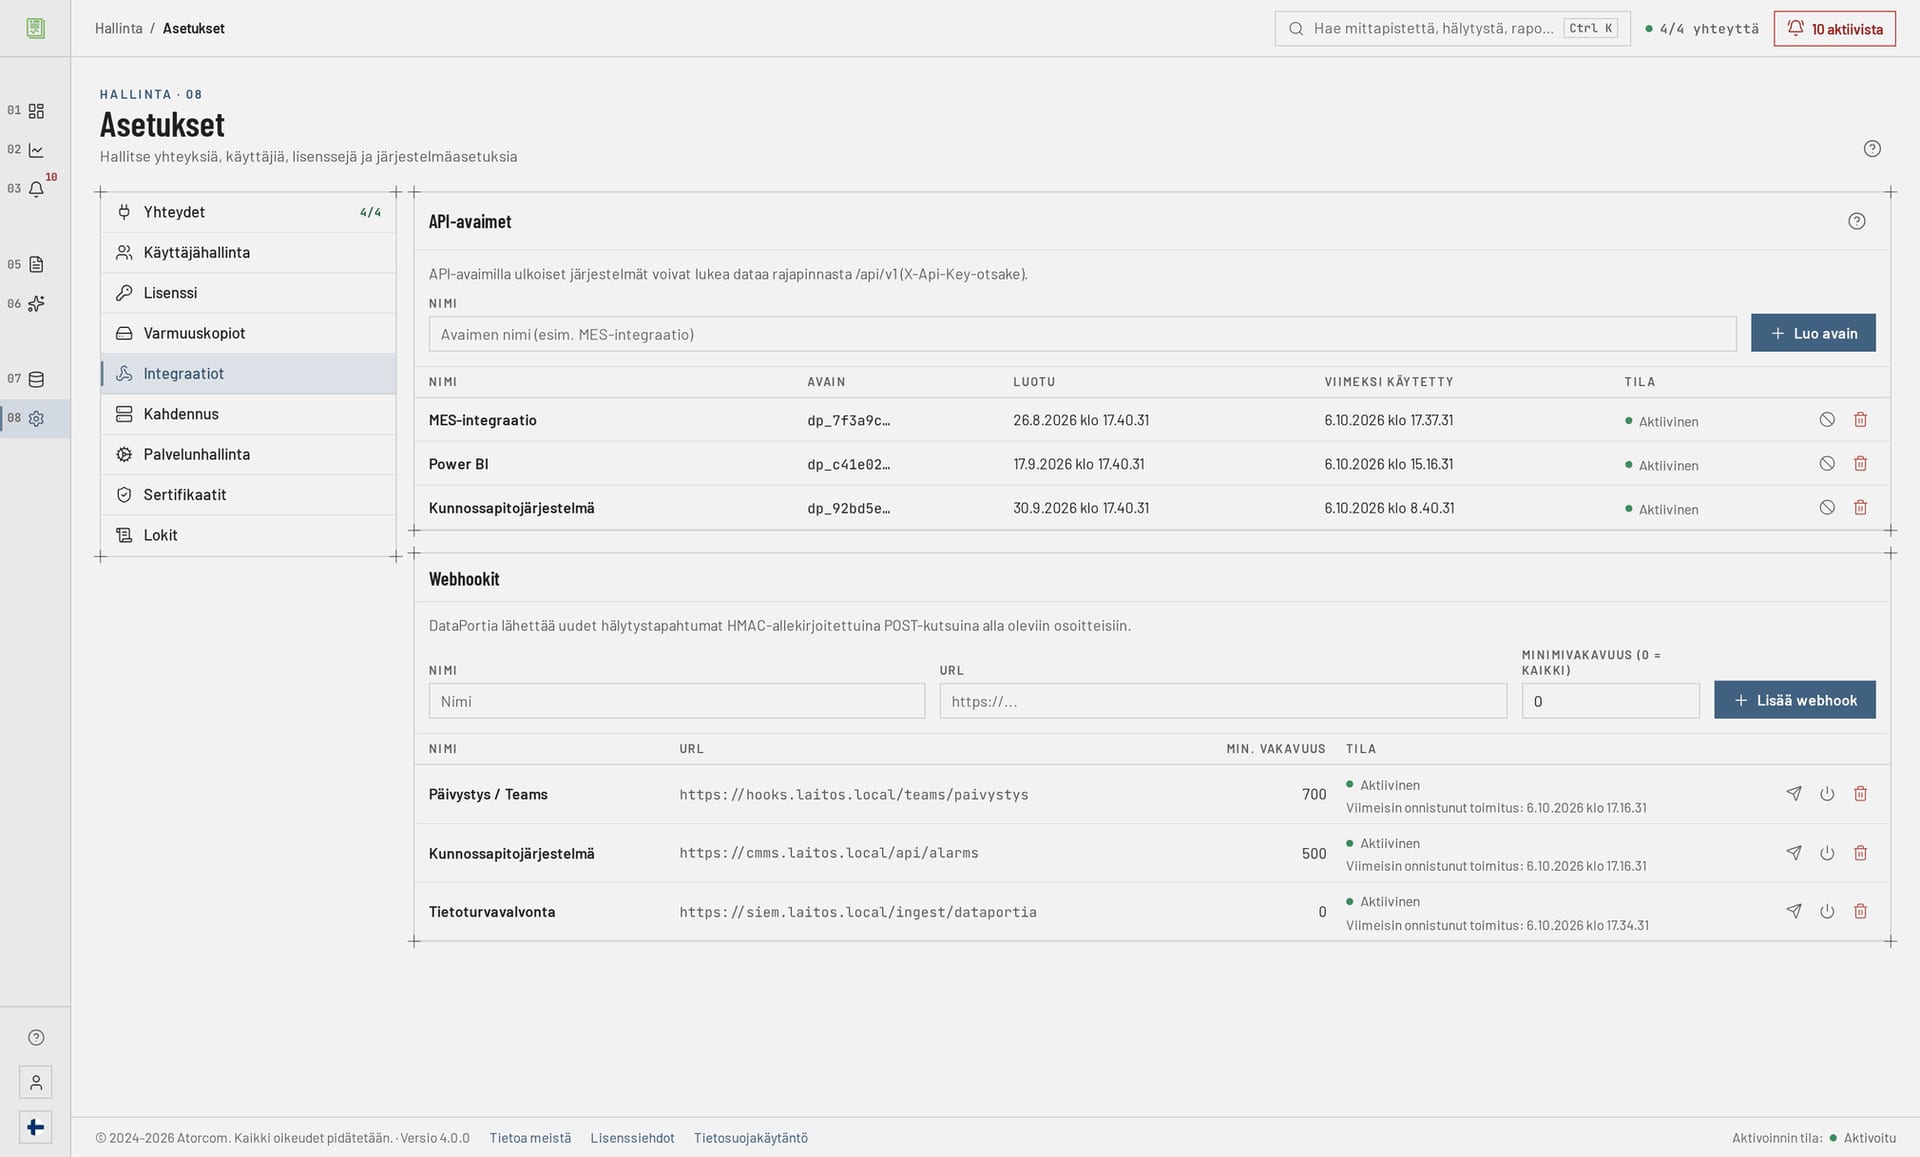Select Yhteydet settings section
The image size is (1920, 1157).
pos(248,212)
